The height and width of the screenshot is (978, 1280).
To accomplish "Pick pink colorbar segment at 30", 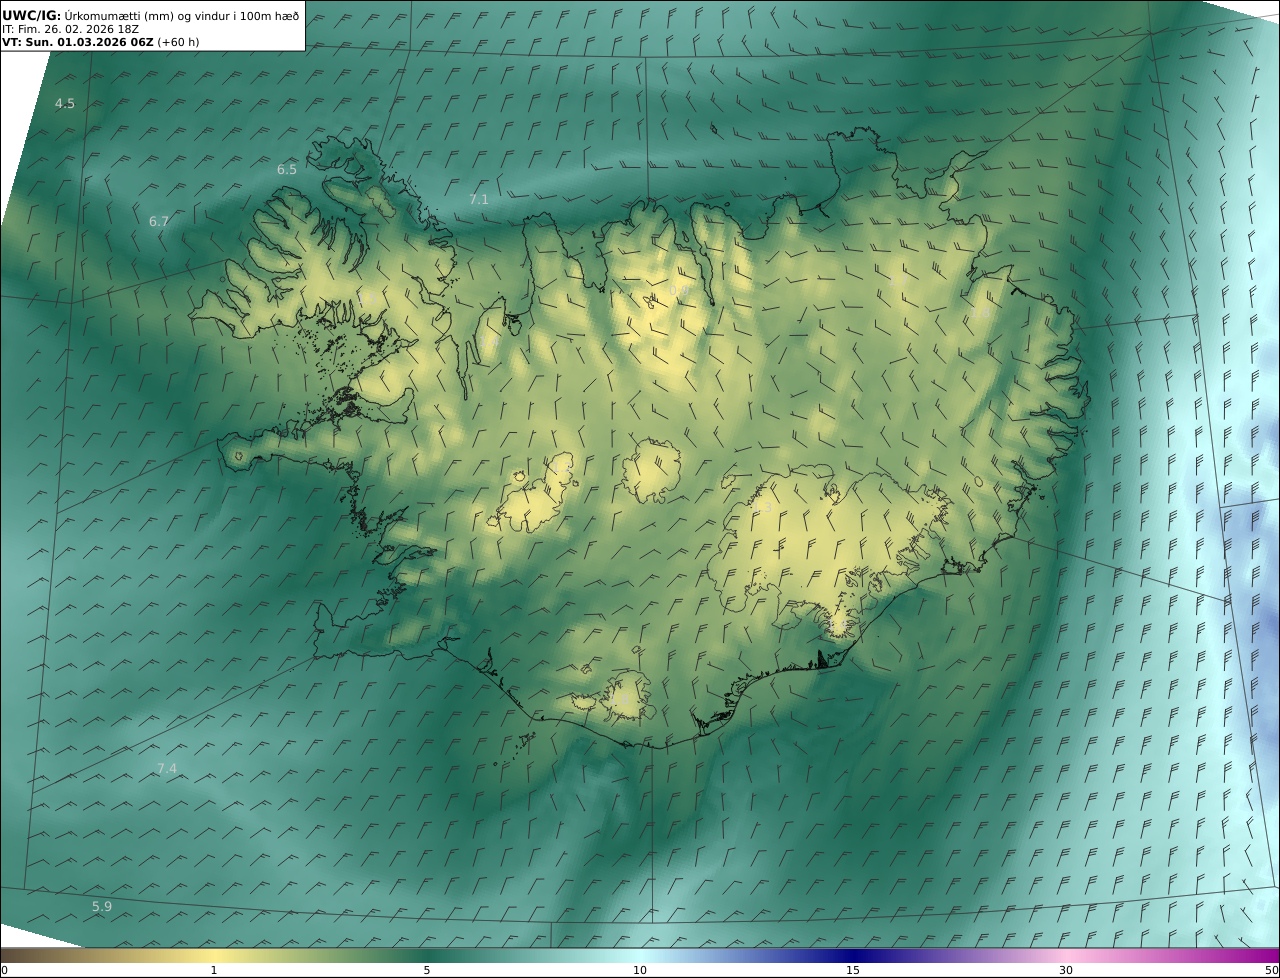I will pos(1066,956).
